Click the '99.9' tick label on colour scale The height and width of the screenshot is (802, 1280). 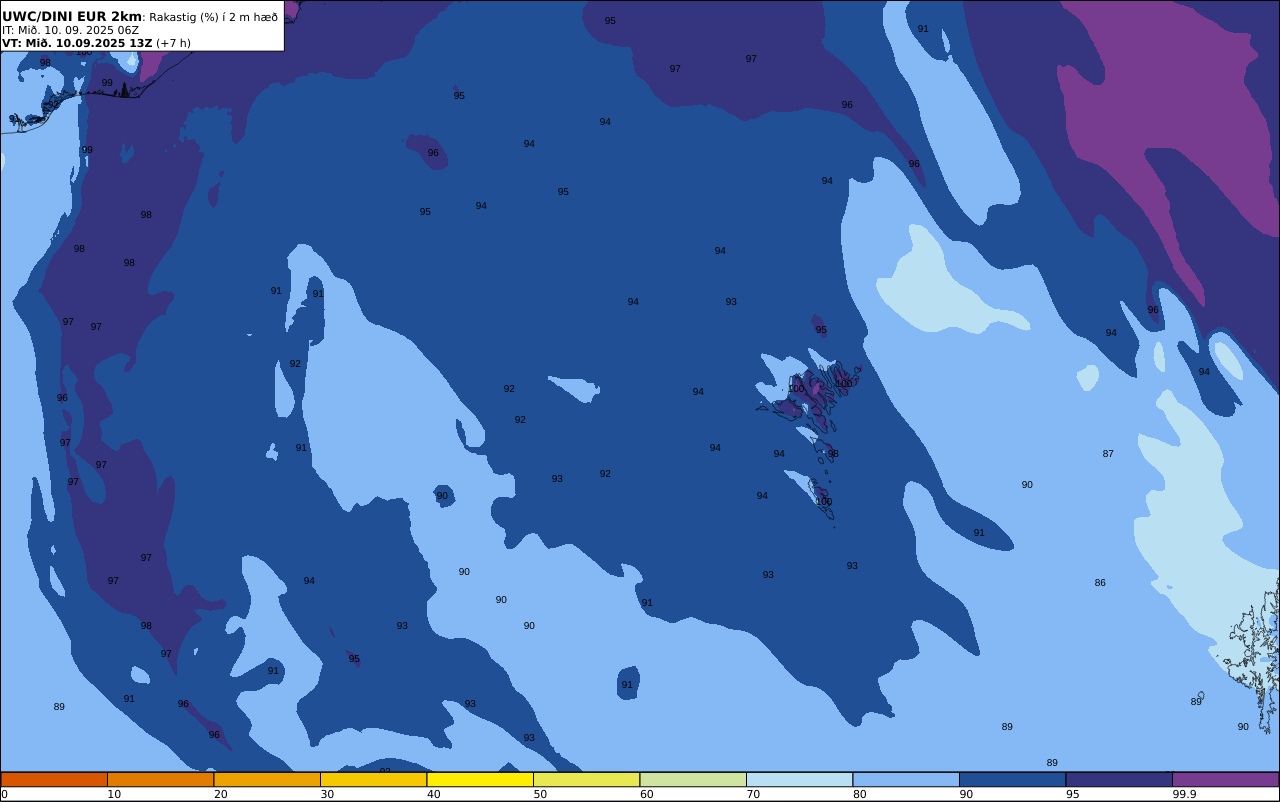pos(1184,794)
